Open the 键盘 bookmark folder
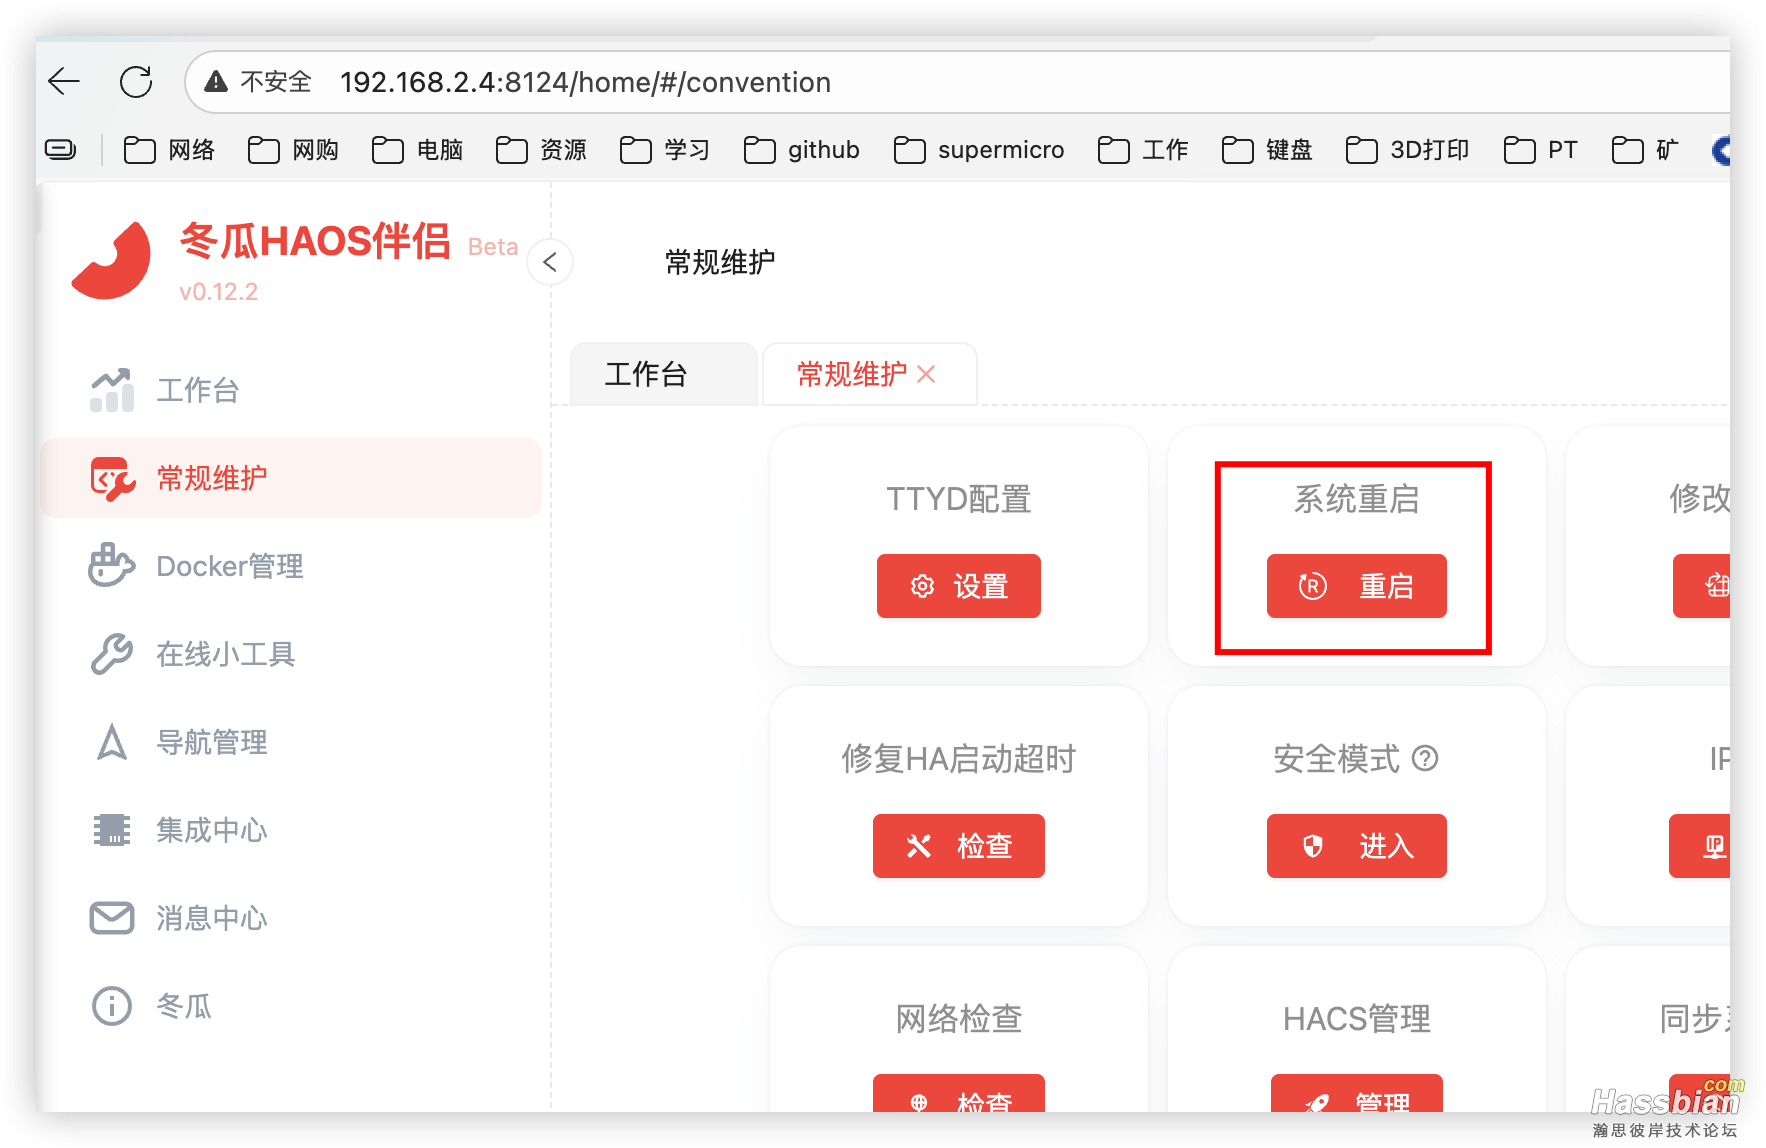The image size is (1766, 1148). pyautogui.click(x=1267, y=150)
